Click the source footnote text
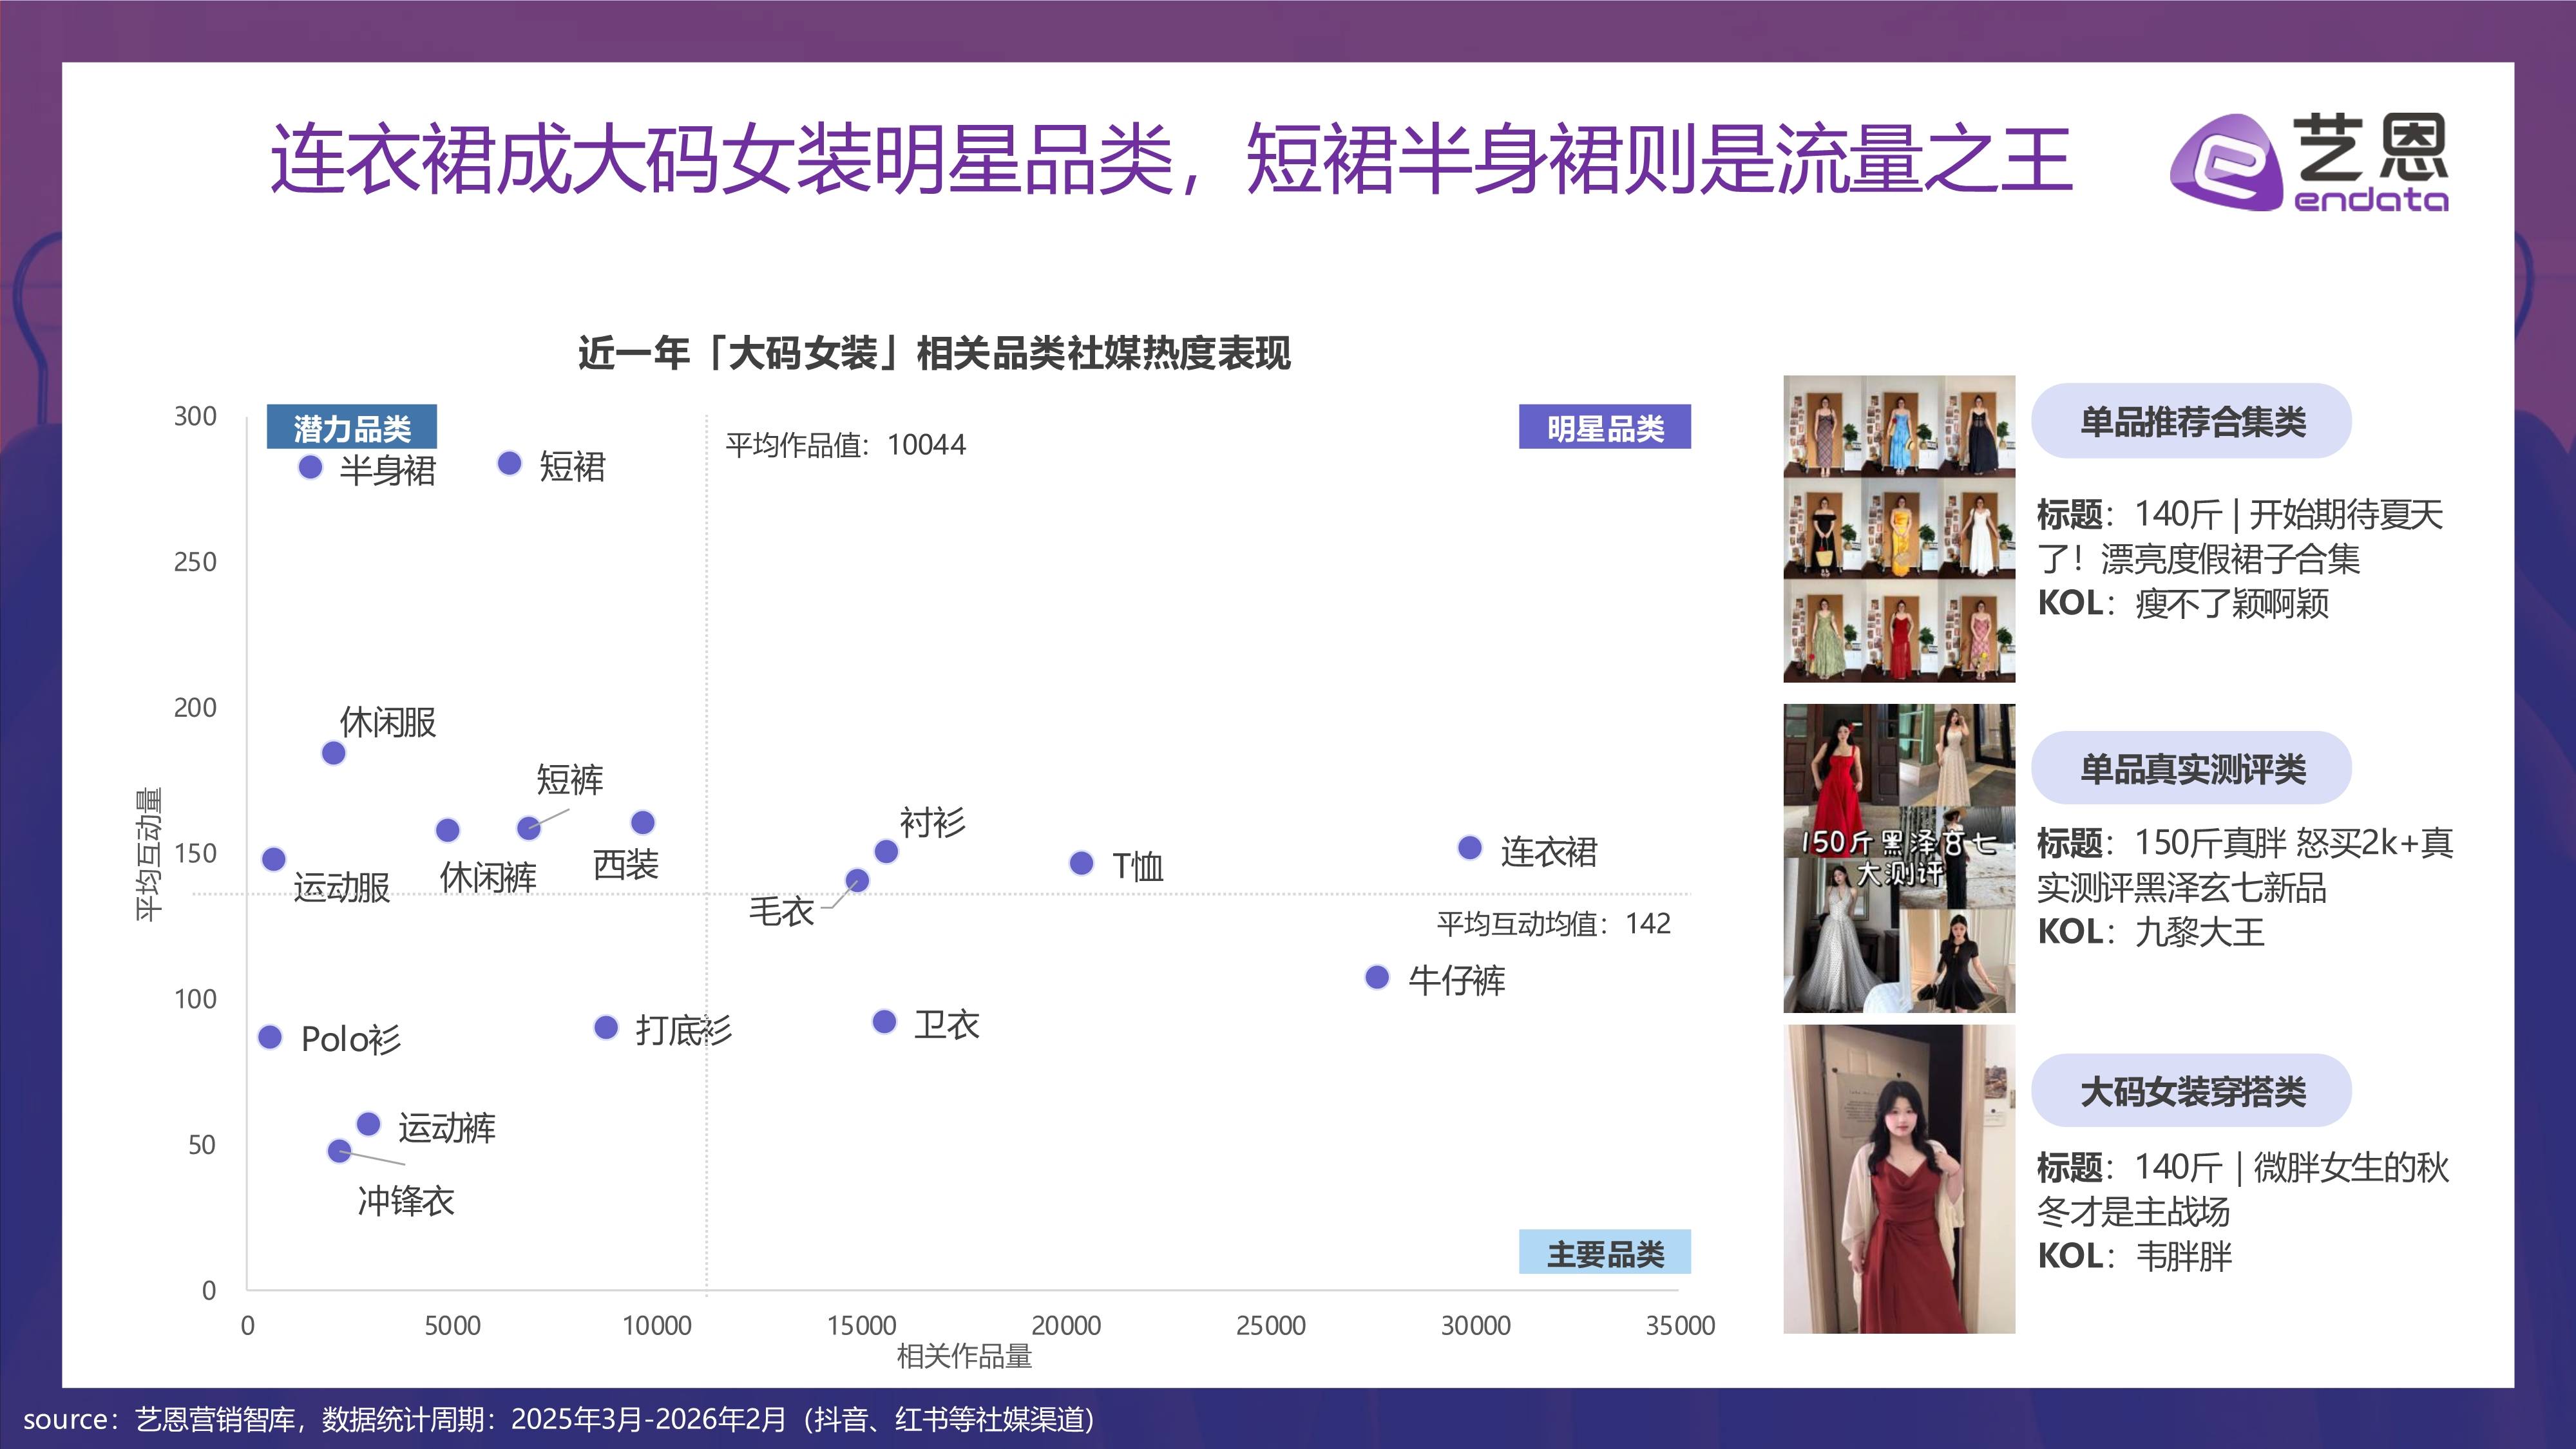Image resolution: width=2576 pixels, height=1449 pixels. pyautogui.click(x=558, y=1419)
